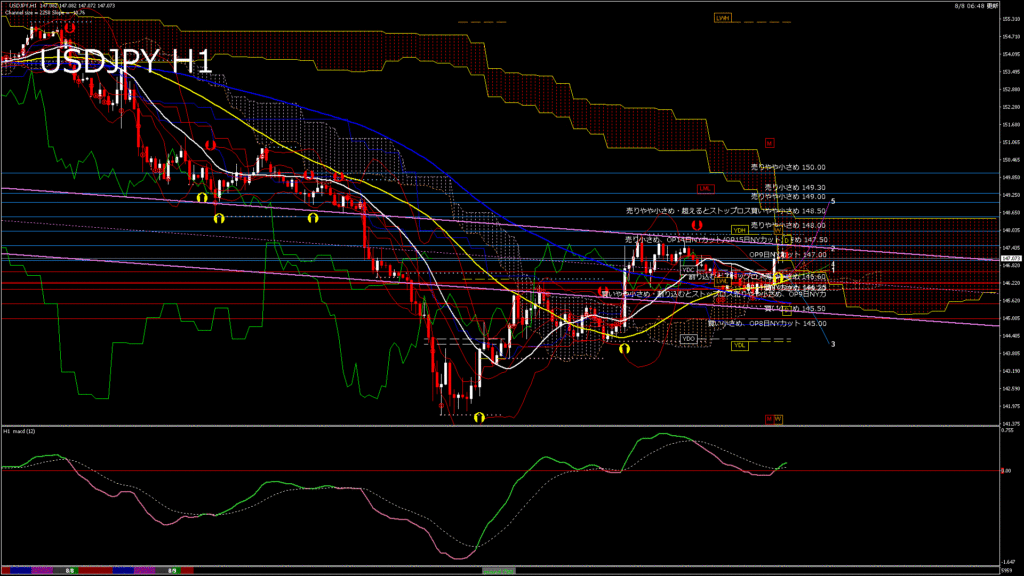This screenshot has height=576, width=1024.
Task: Click the red arrow marker at the chart's highest peak
Action: click(70, 27)
